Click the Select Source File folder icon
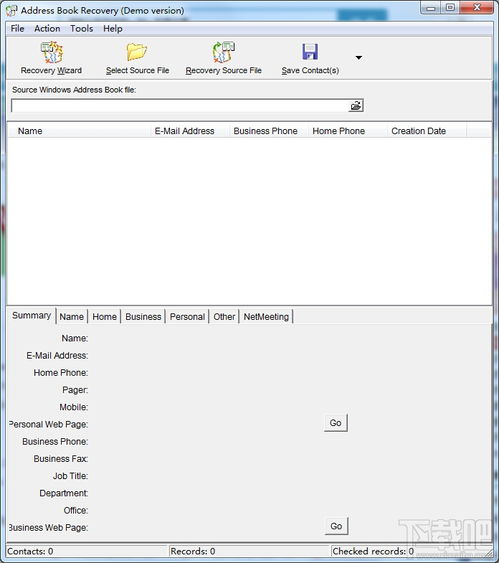 coord(137,52)
